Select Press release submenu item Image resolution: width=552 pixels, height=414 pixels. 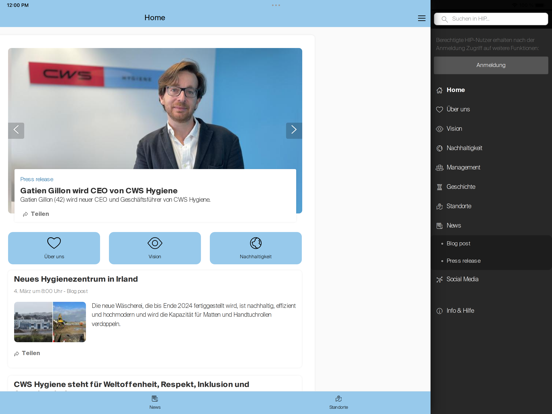coord(464,261)
